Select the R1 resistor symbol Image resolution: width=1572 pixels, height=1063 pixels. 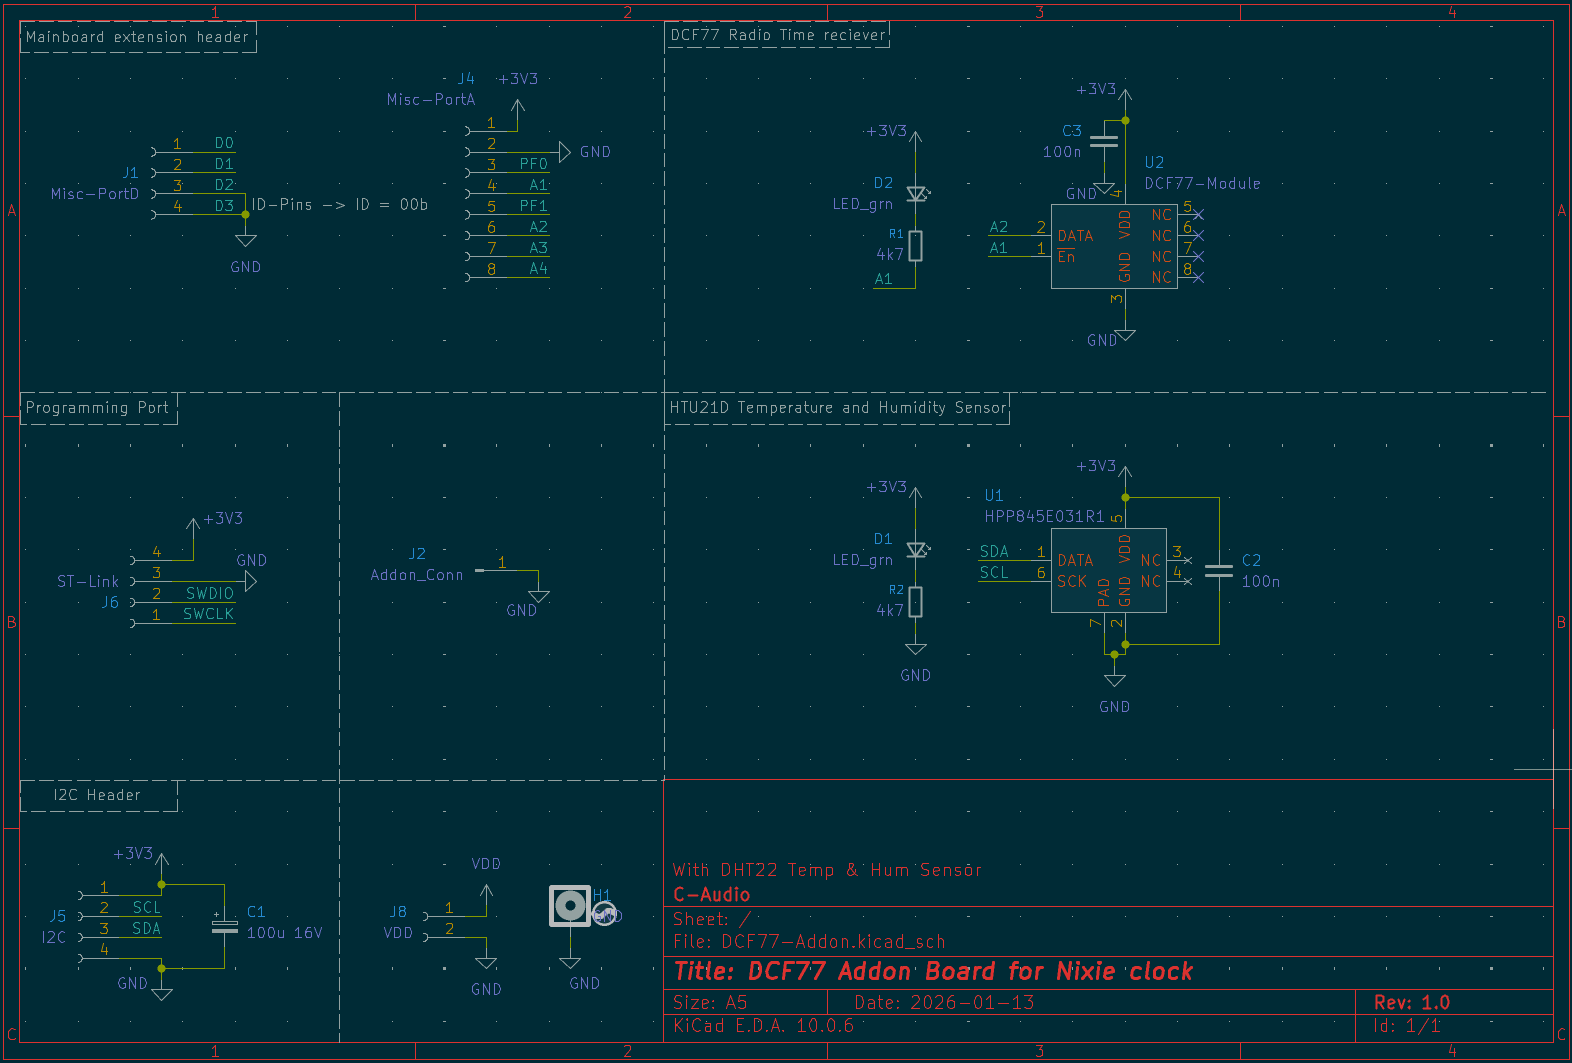[x=915, y=246]
